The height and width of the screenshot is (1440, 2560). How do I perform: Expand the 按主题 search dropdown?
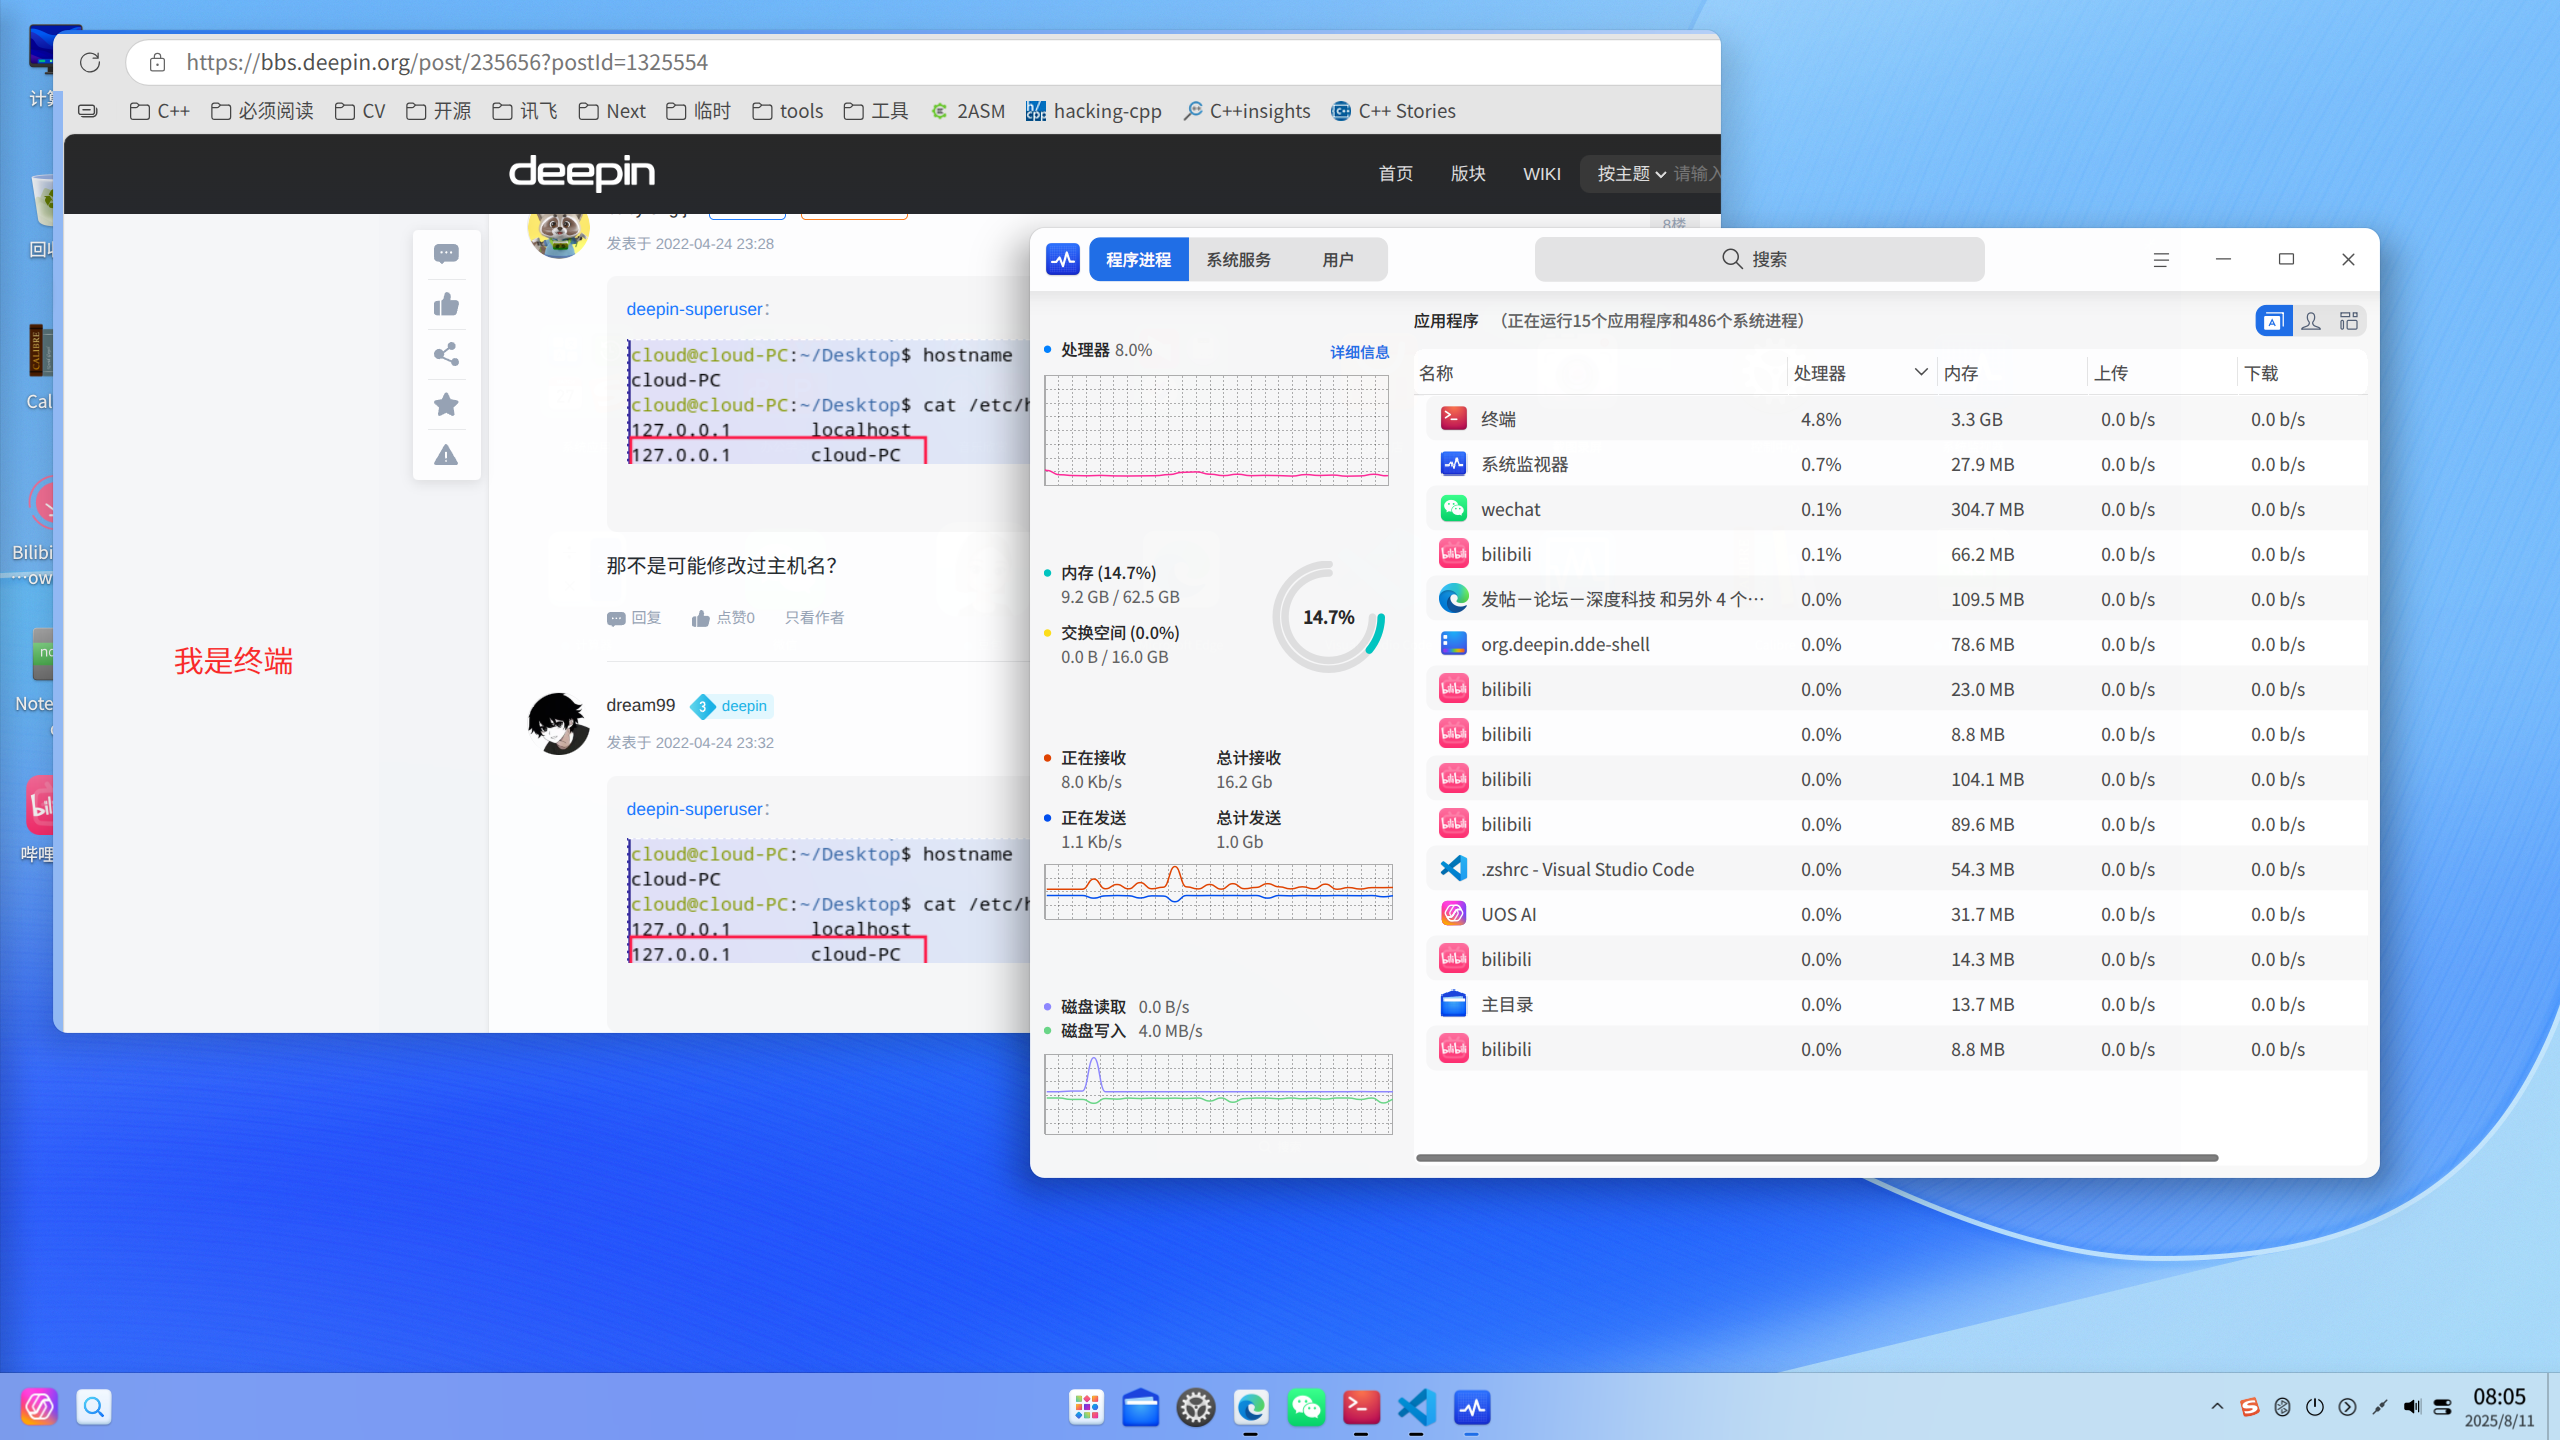(x=1631, y=174)
